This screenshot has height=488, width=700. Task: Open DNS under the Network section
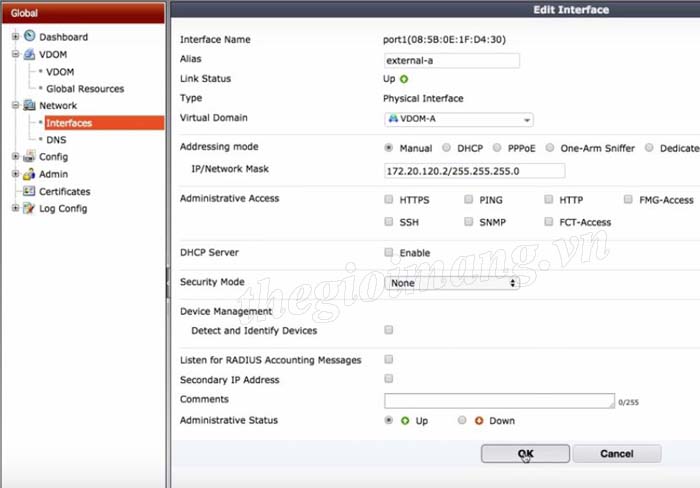tap(56, 140)
